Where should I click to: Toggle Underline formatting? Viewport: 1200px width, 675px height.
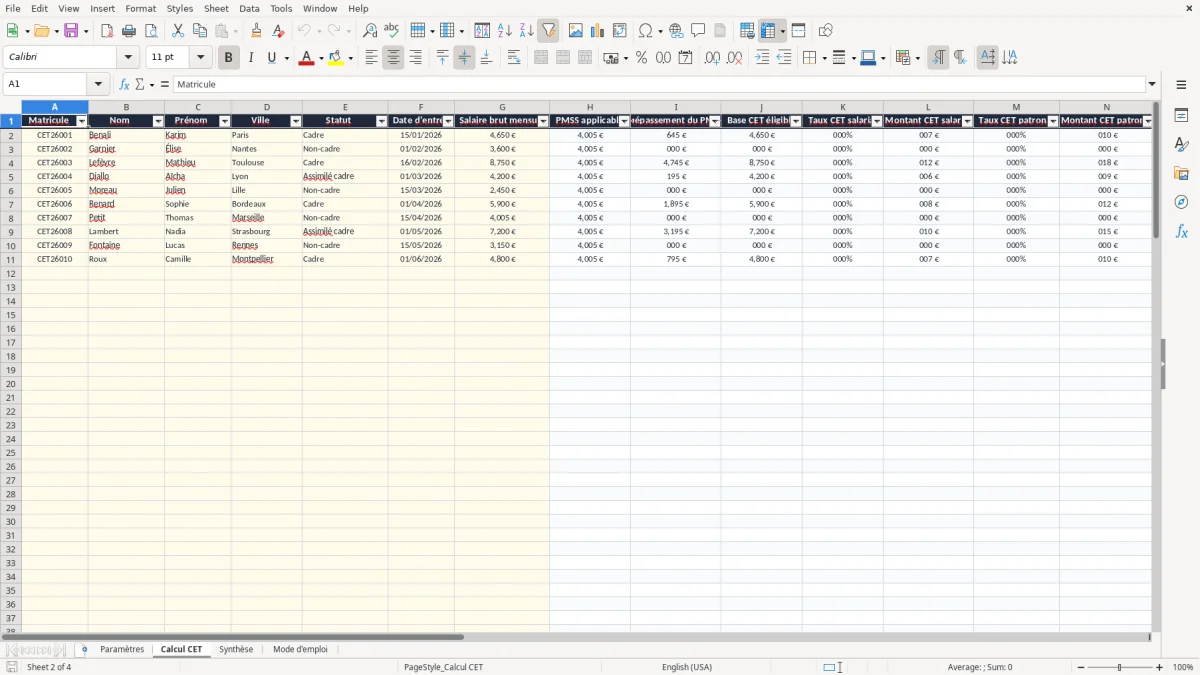[271, 58]
